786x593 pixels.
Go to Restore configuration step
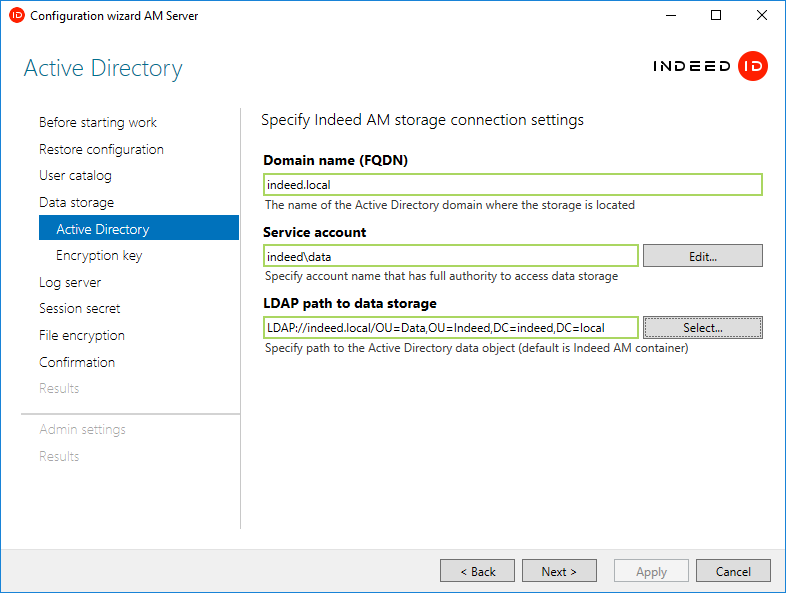[x=101, y=149]
